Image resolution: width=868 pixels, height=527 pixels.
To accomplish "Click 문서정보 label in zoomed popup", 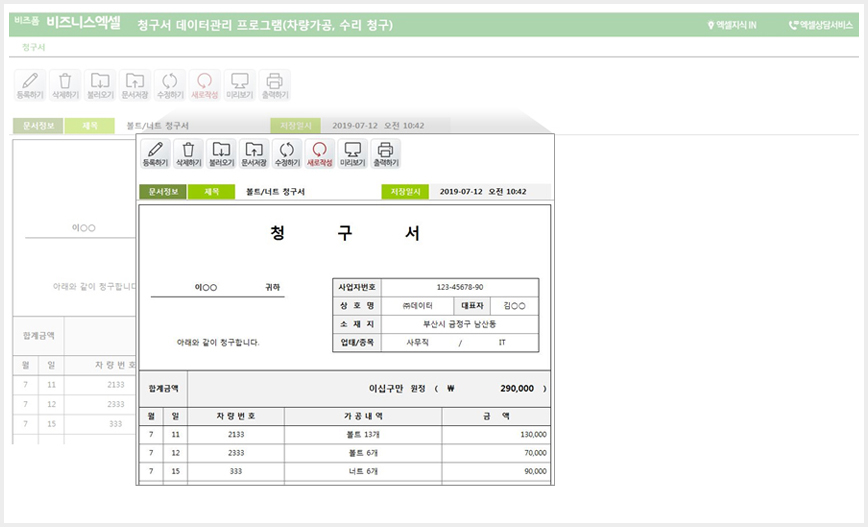I will 163,192.
